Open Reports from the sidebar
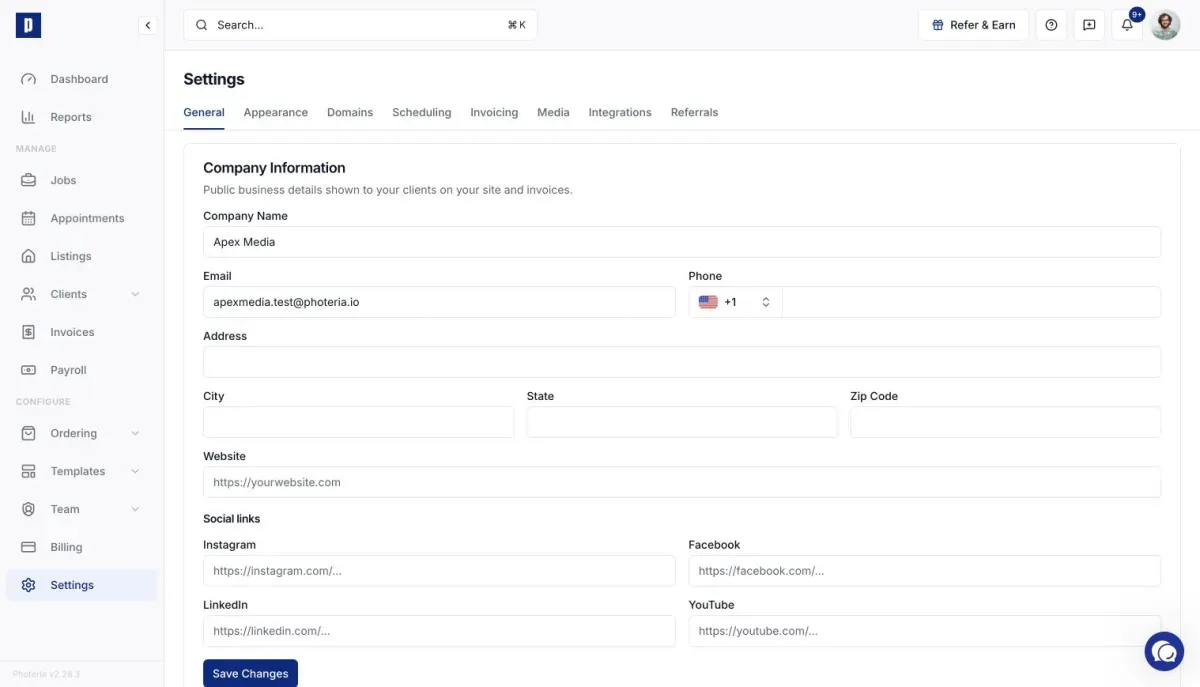 (82, 117)
